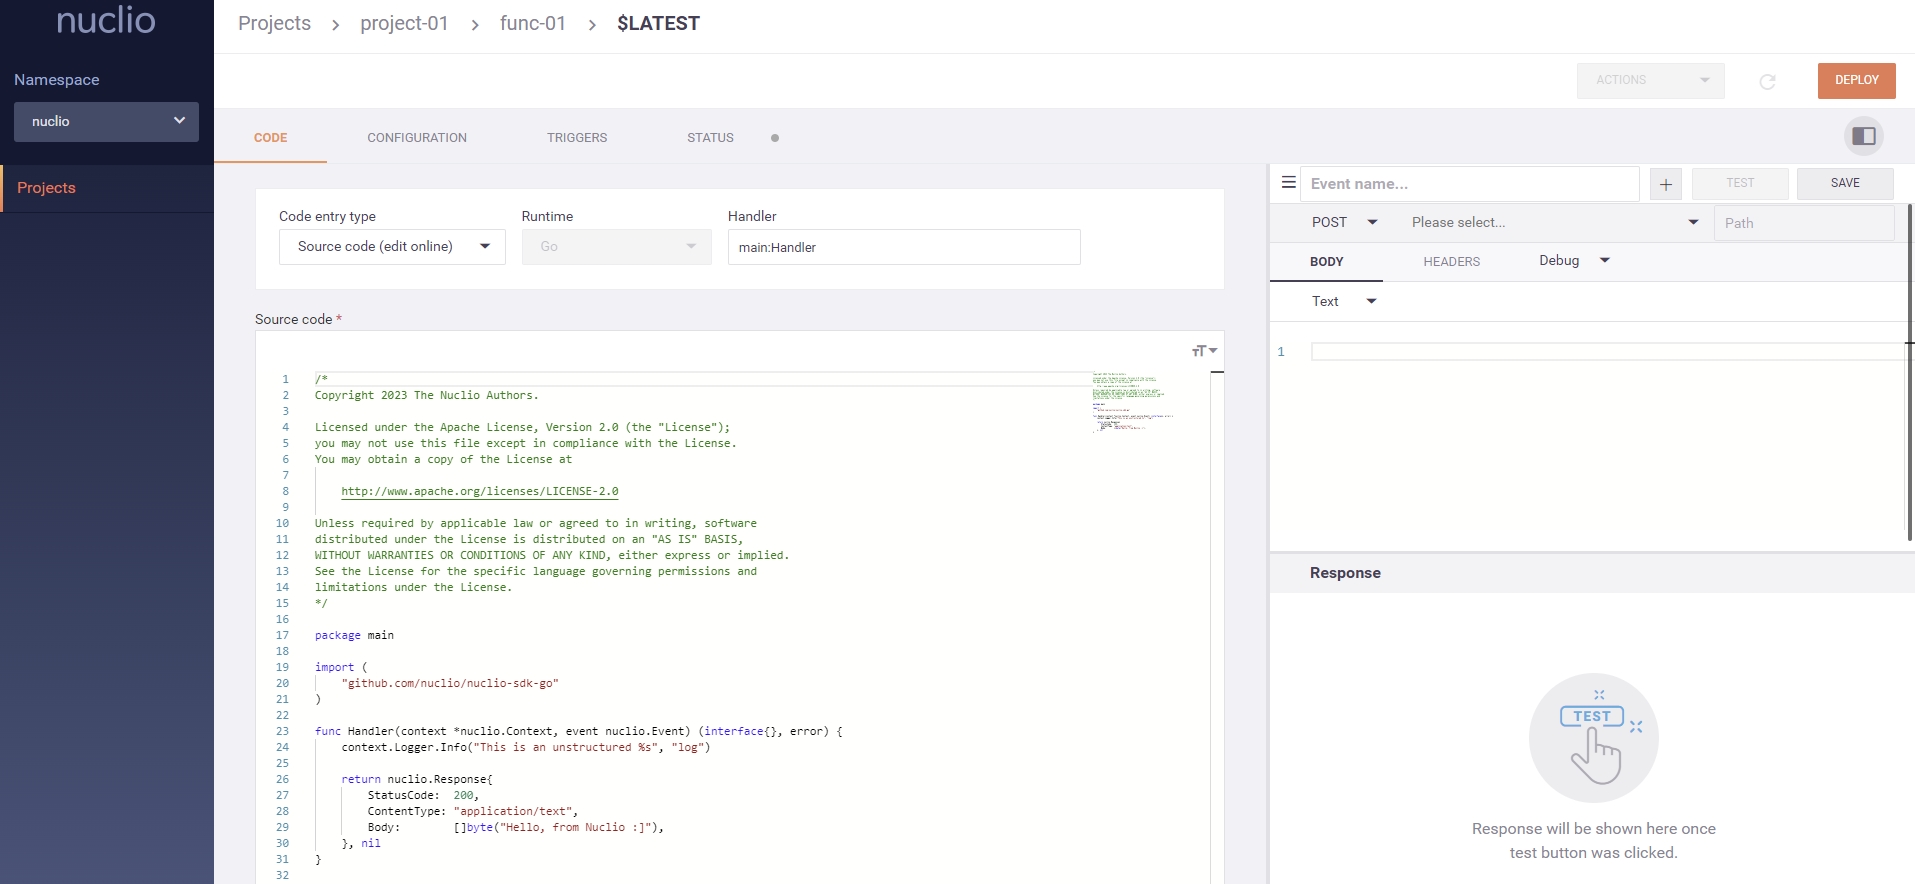This screenshot has height=884, width=1915.
Task: Click the Event name input field
Action: coord(1468,184)
